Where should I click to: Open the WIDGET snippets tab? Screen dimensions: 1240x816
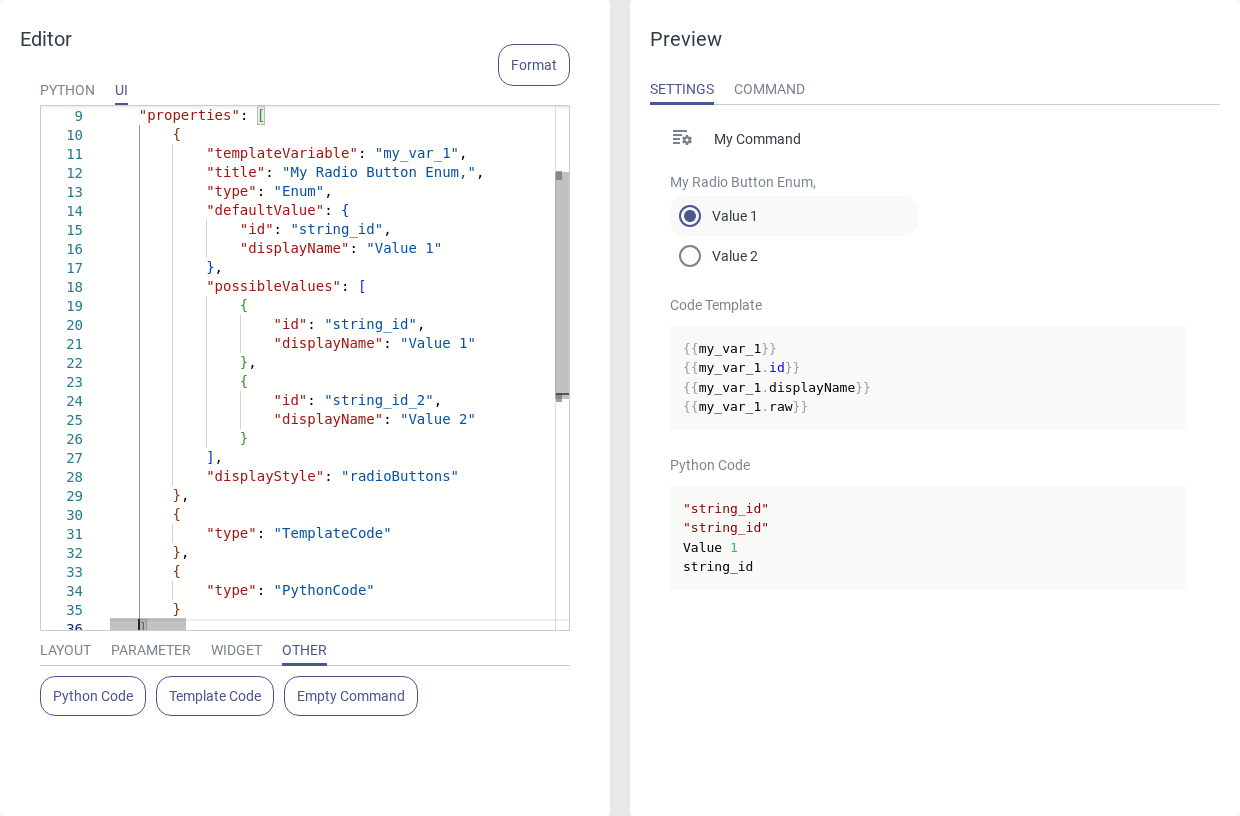pyautogui.click(x=236, y=650)
